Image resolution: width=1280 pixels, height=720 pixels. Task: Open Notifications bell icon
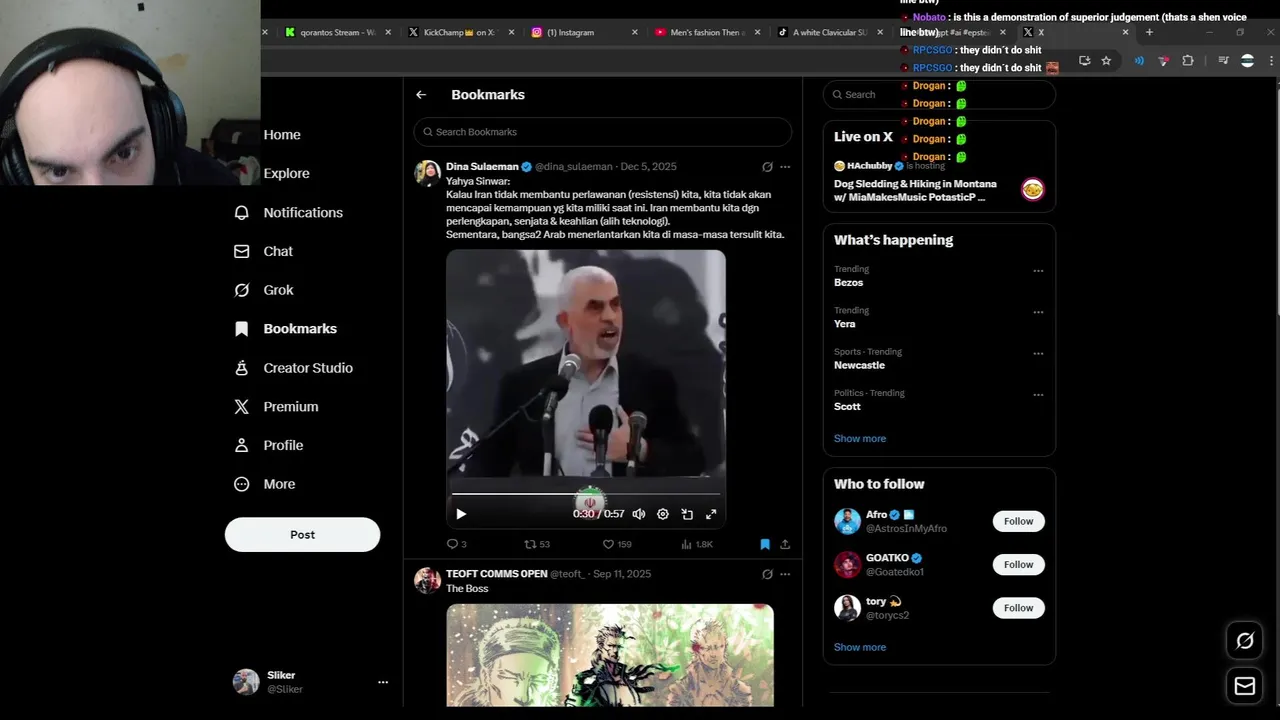(x=241, y=213)
